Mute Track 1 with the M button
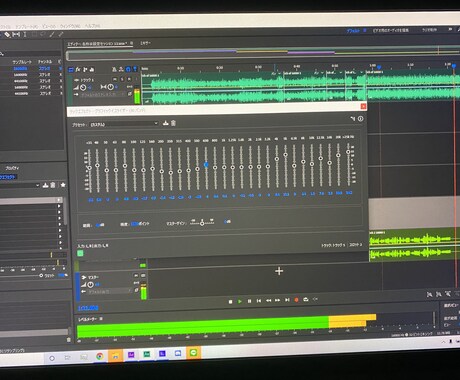The image size is (460, 380). coord(115,79)
